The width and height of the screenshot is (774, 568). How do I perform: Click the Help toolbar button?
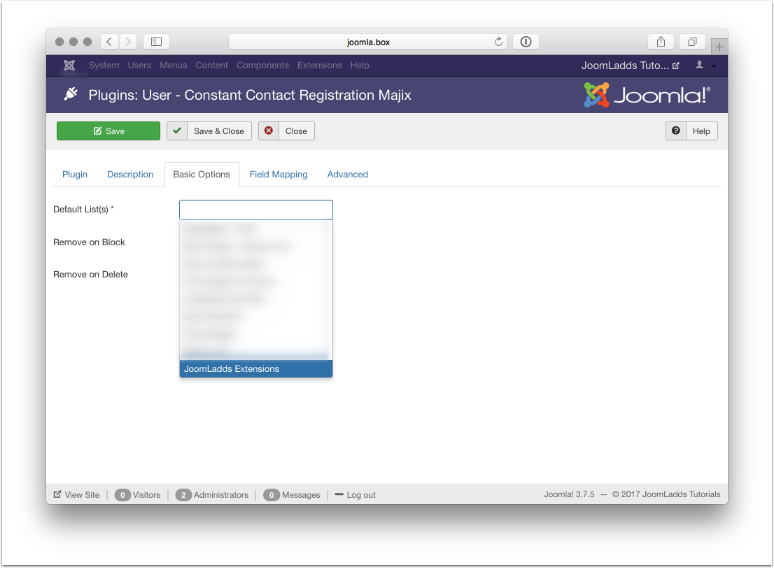tap(691, 131)
